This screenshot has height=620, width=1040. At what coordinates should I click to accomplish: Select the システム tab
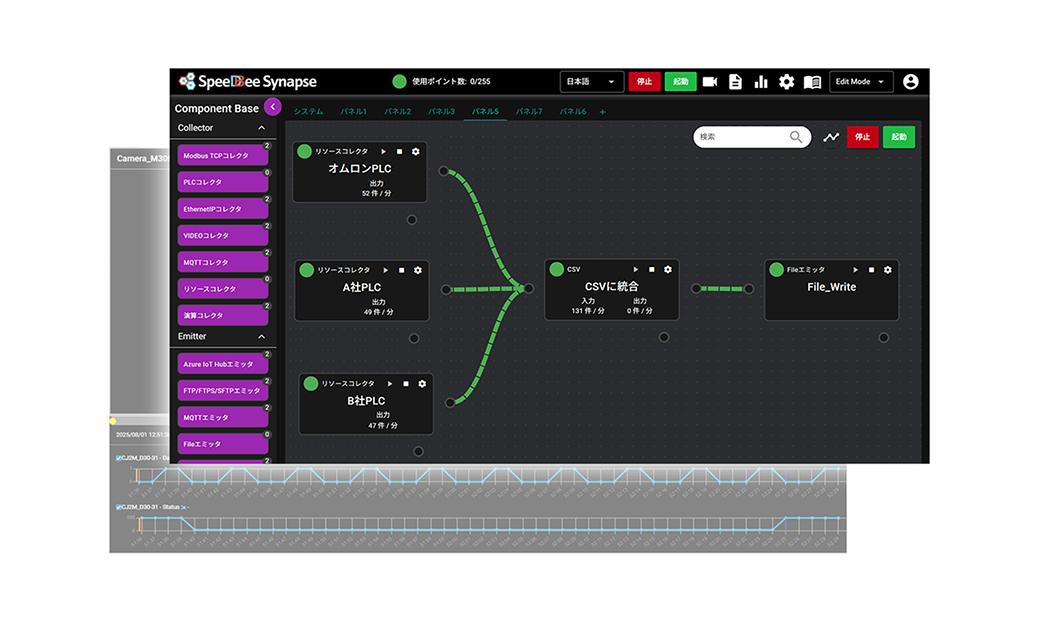point(308,111)
